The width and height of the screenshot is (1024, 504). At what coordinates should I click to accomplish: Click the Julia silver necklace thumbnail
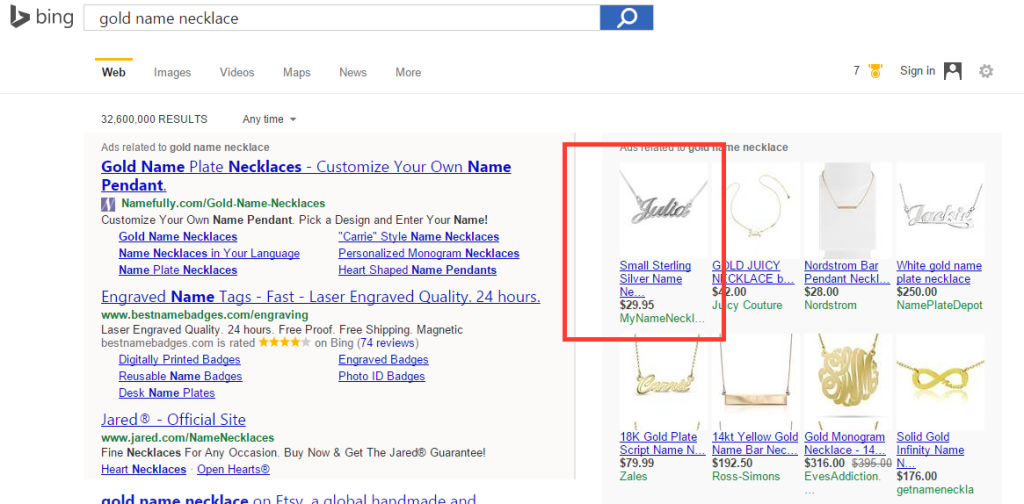point(664,210)
